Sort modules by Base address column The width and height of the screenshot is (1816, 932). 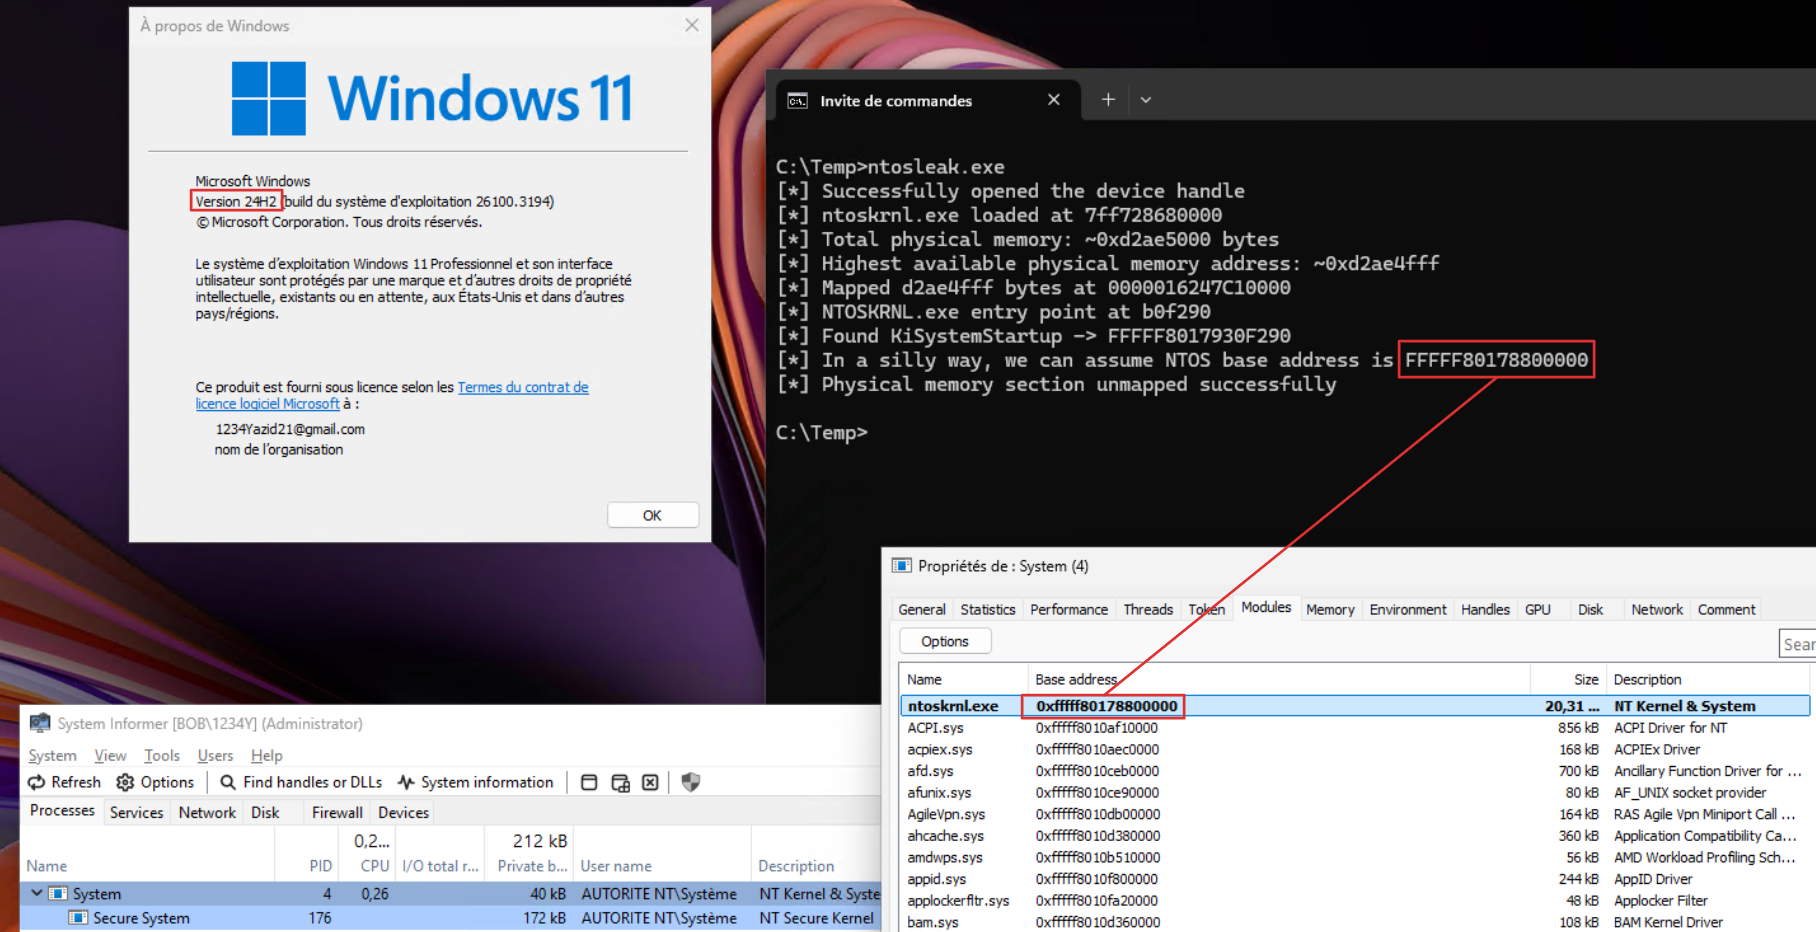click(x=1278, y=679)
